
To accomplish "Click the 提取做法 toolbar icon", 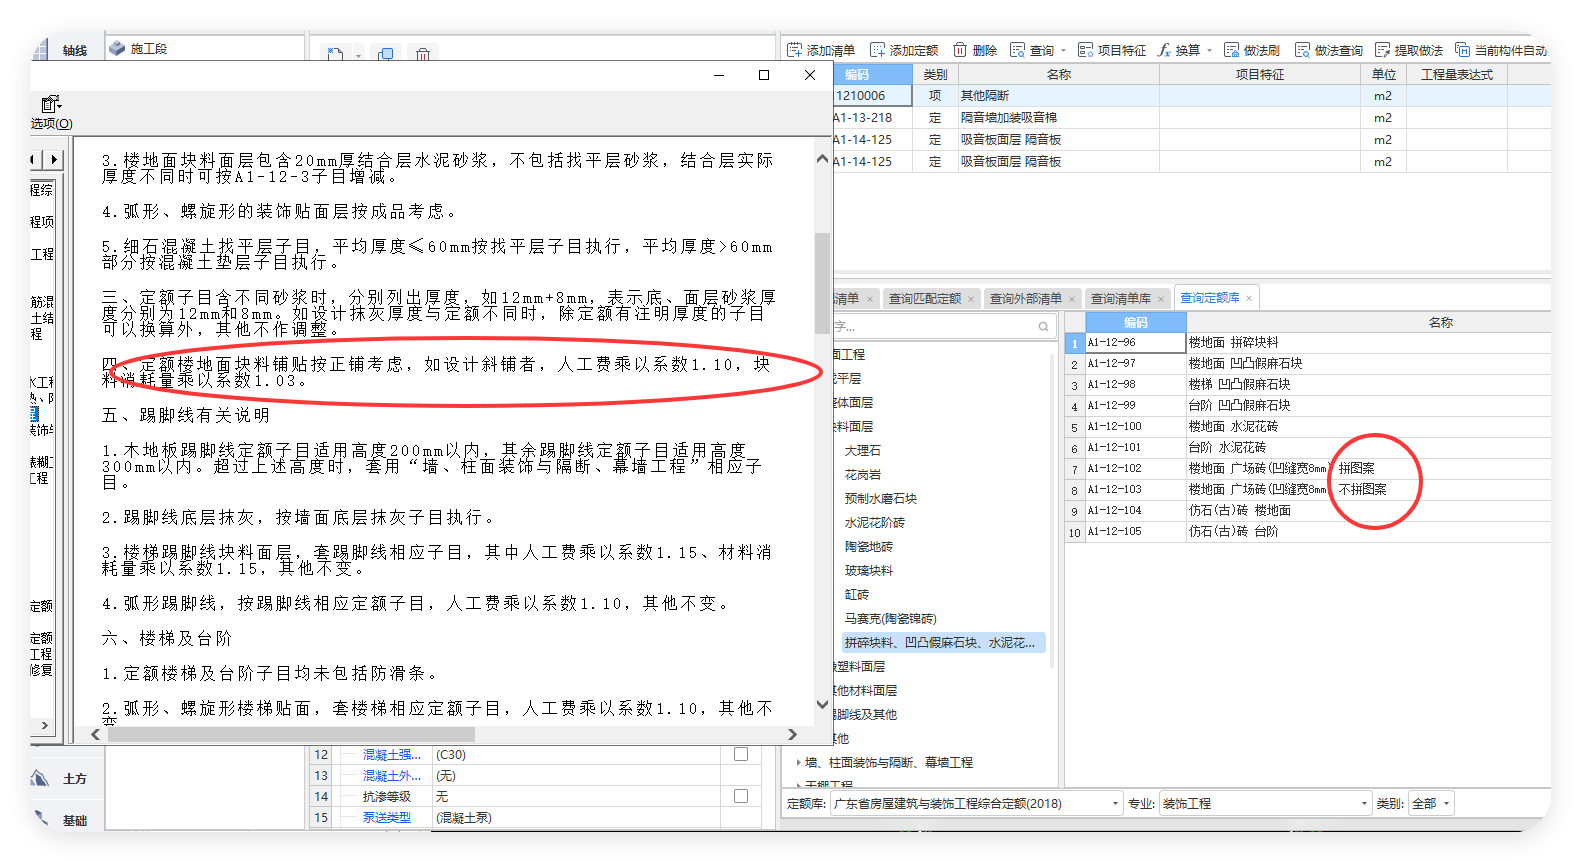I will tap(1382, 50).
